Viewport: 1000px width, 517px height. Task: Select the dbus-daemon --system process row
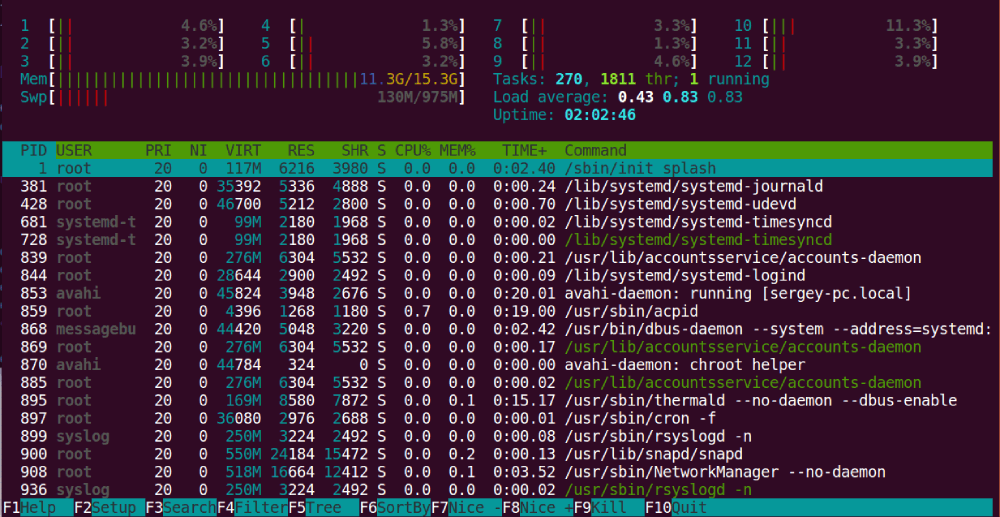pos(497,330)
